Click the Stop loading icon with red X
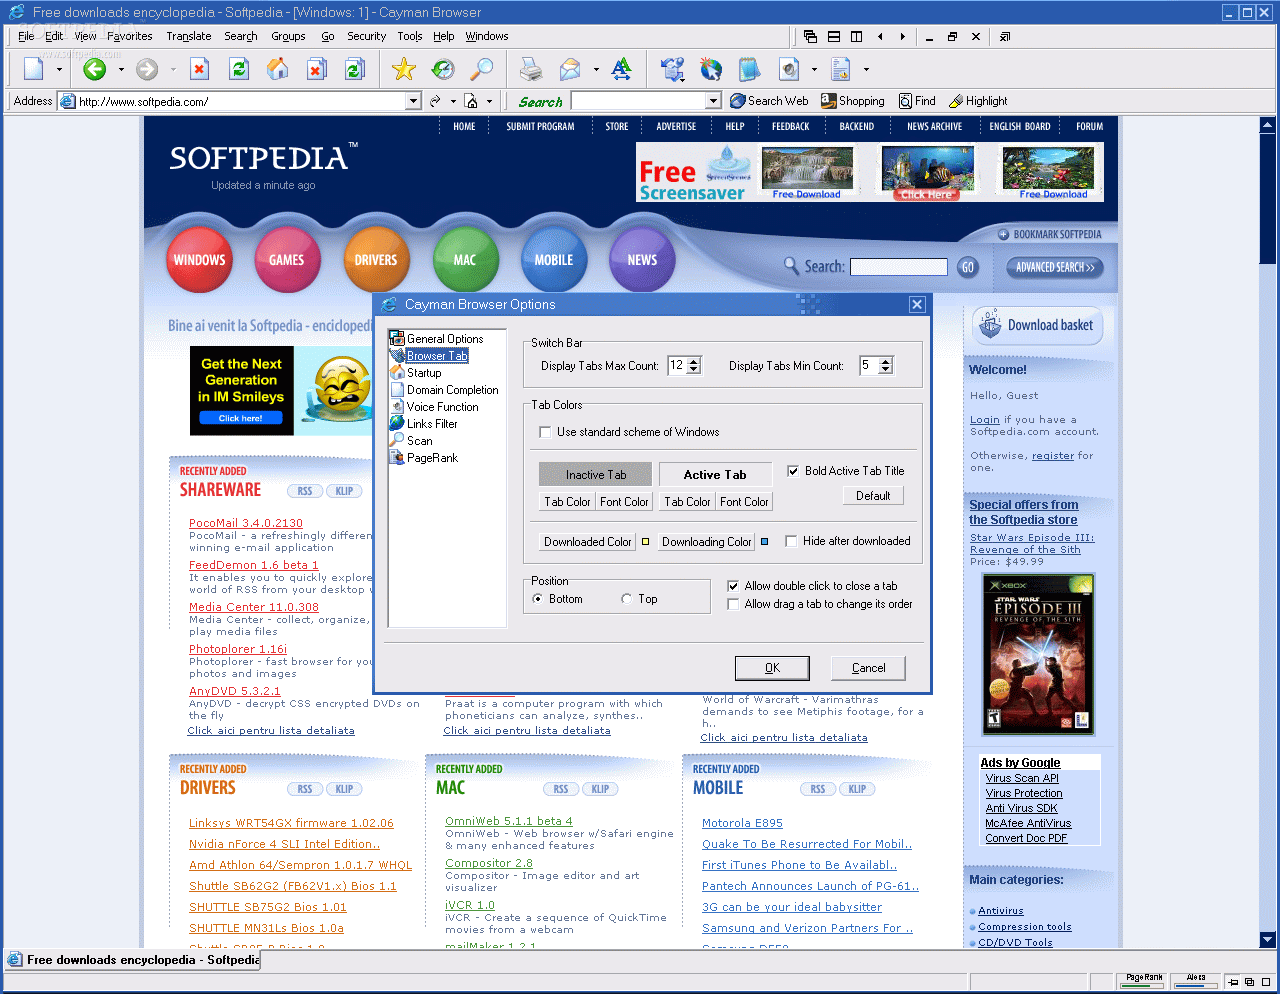This screenshot has width=1280, height=994. [x=200, y=69]
